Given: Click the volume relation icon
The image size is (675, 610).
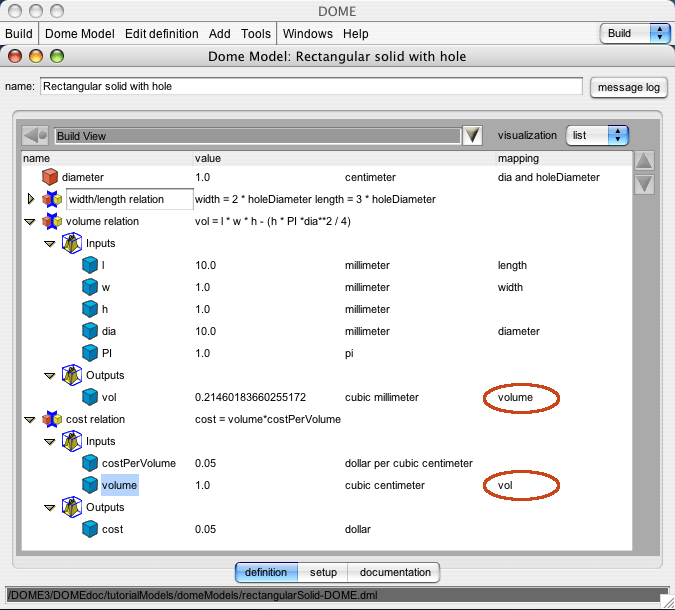Looking at the screenshot, I should click(x=52, y=221).
